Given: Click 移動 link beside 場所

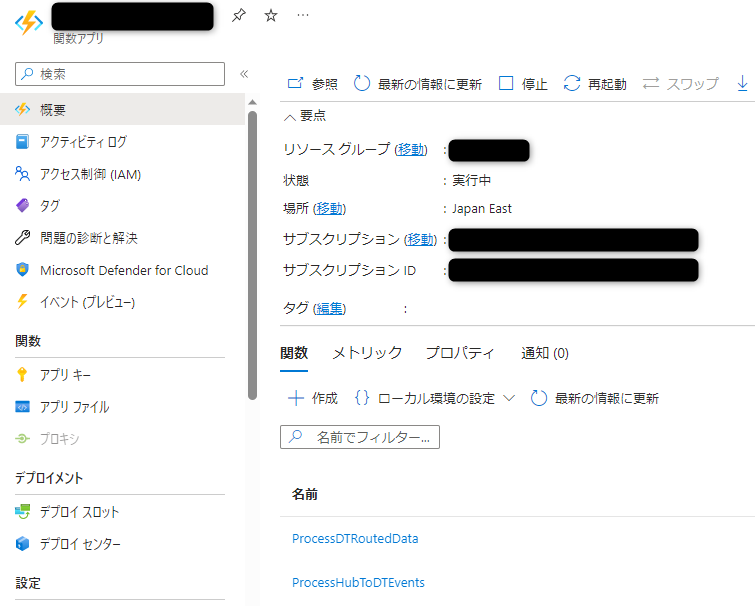Looking at the screenshot, I should 329,208.
